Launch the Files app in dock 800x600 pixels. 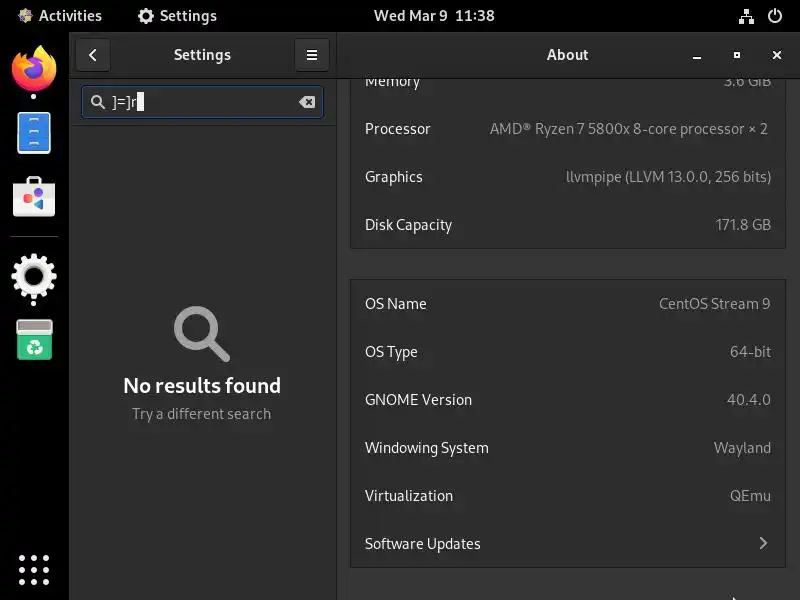(34, 133)
